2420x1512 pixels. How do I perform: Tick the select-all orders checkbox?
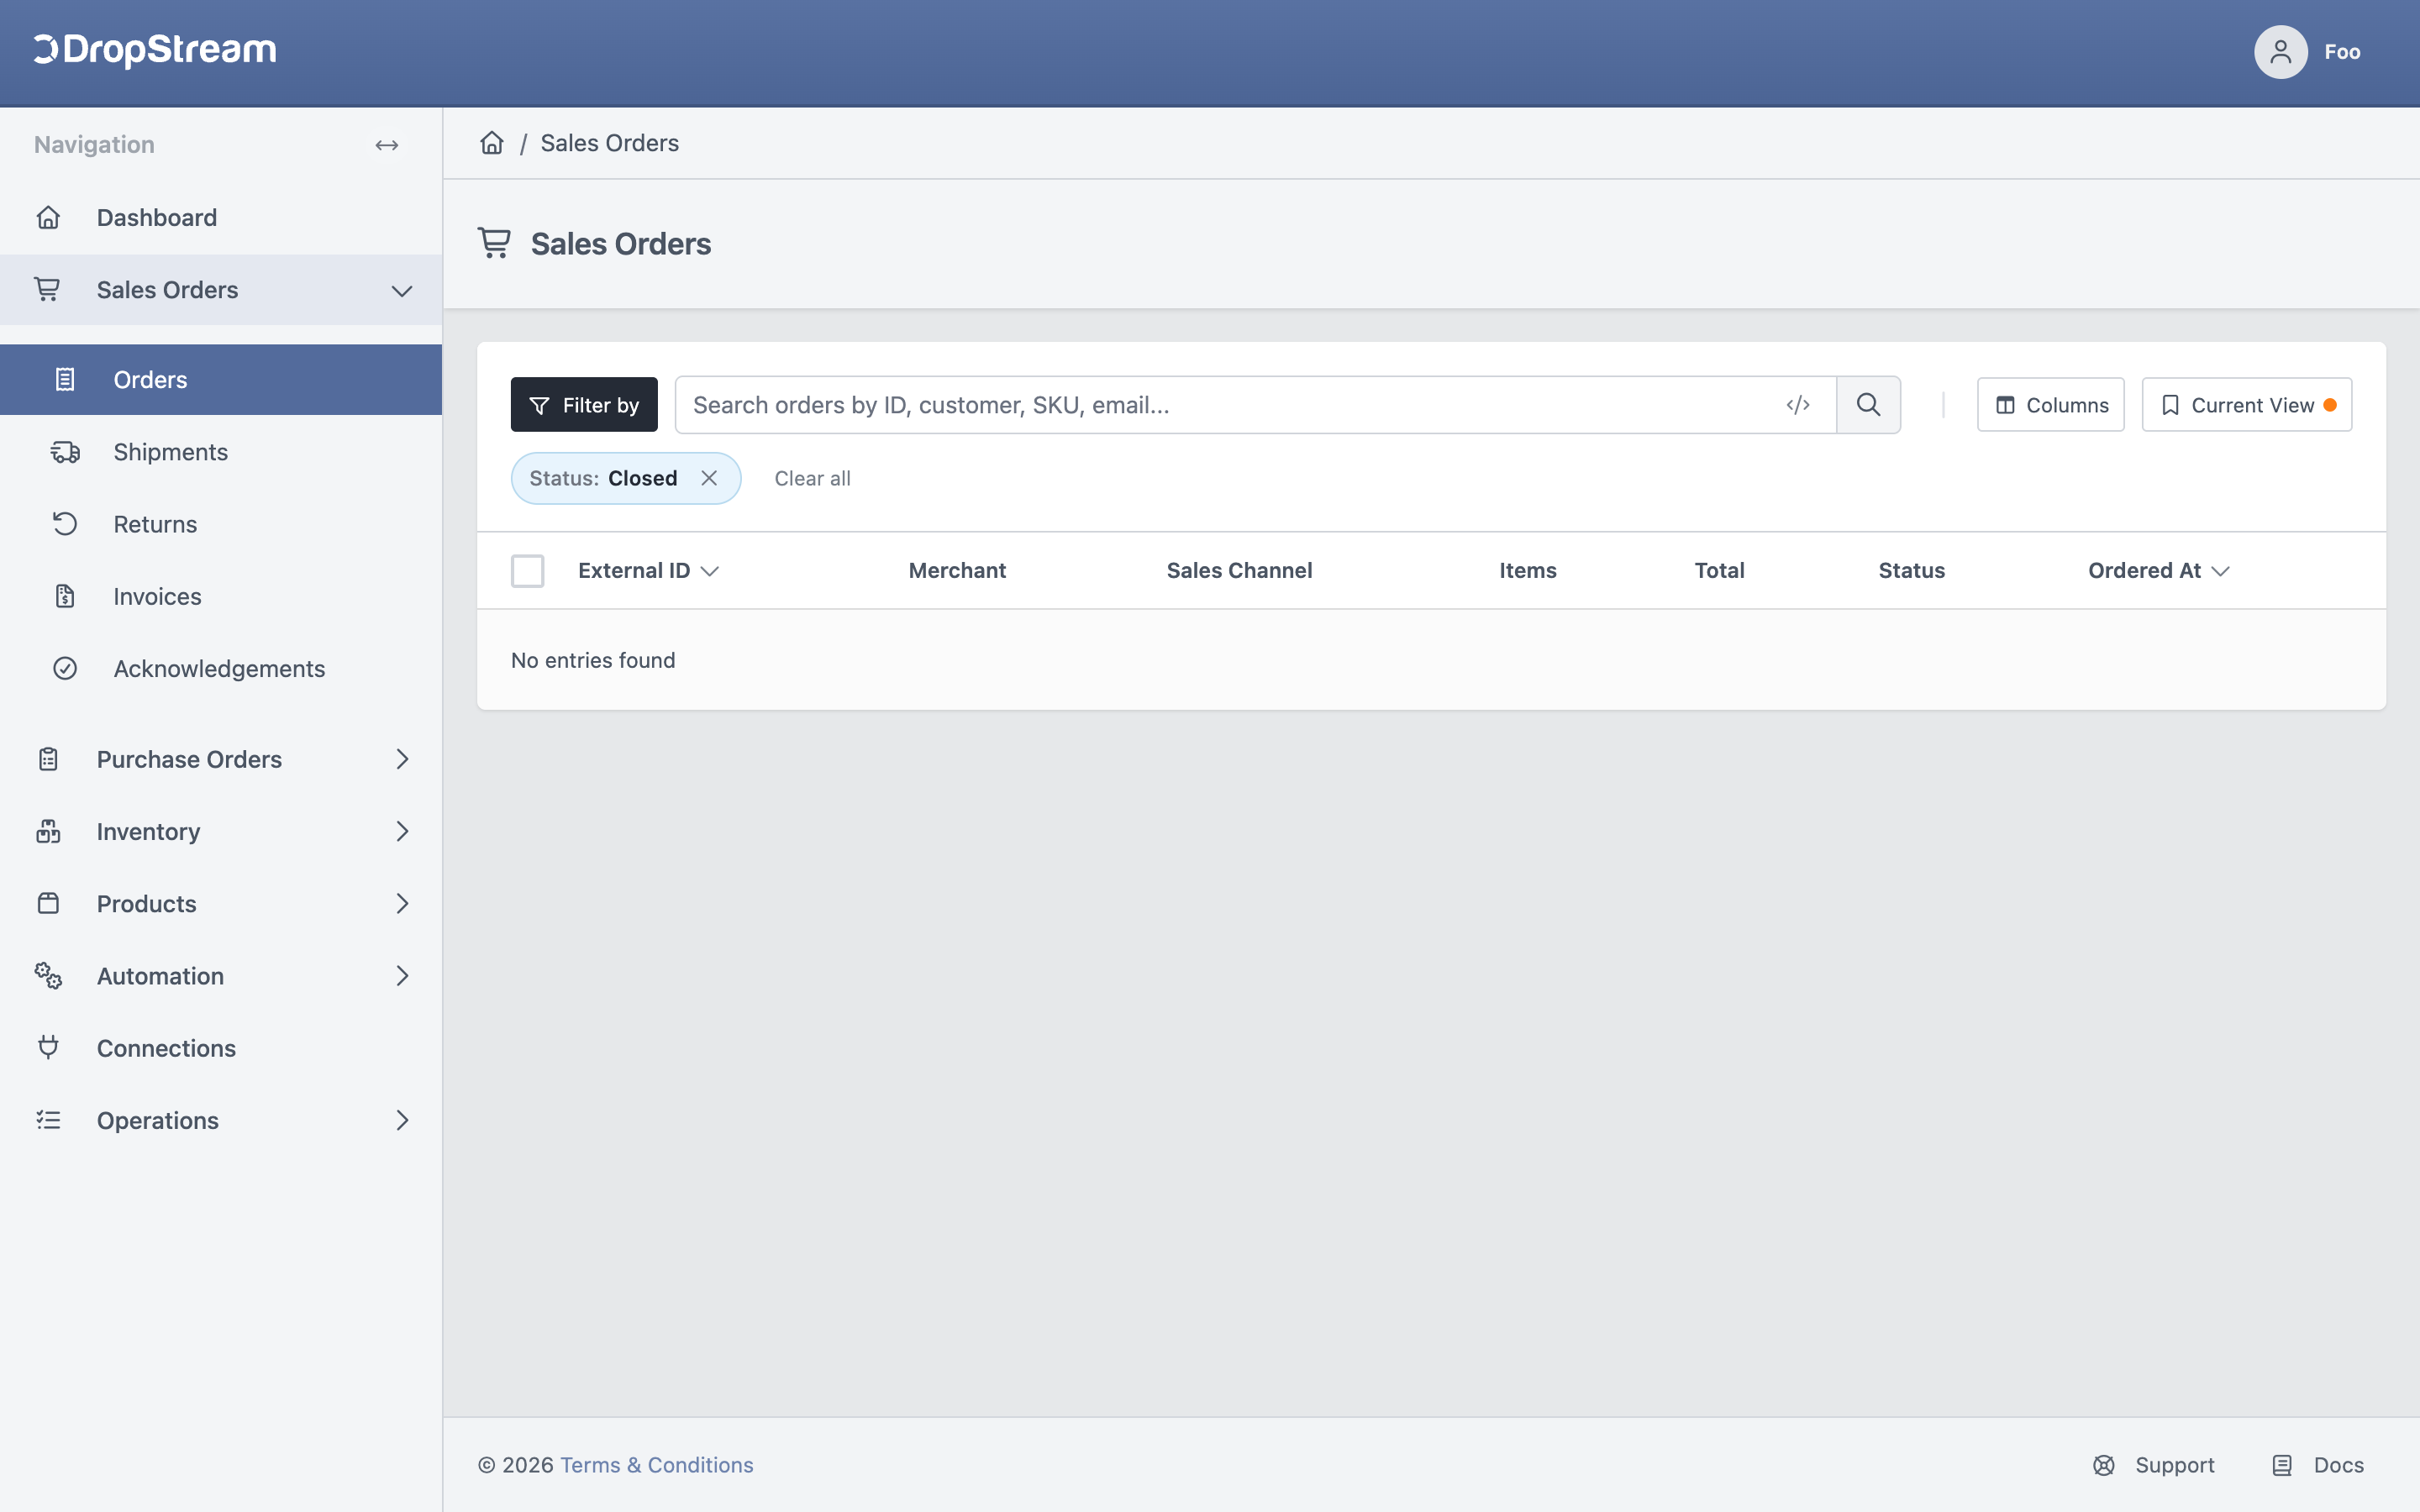(x=528, y=571)
